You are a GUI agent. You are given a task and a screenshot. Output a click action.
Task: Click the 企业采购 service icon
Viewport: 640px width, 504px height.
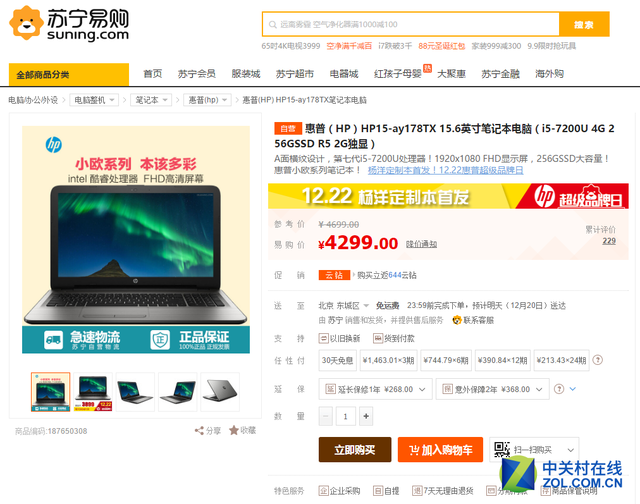coord(323,491)
